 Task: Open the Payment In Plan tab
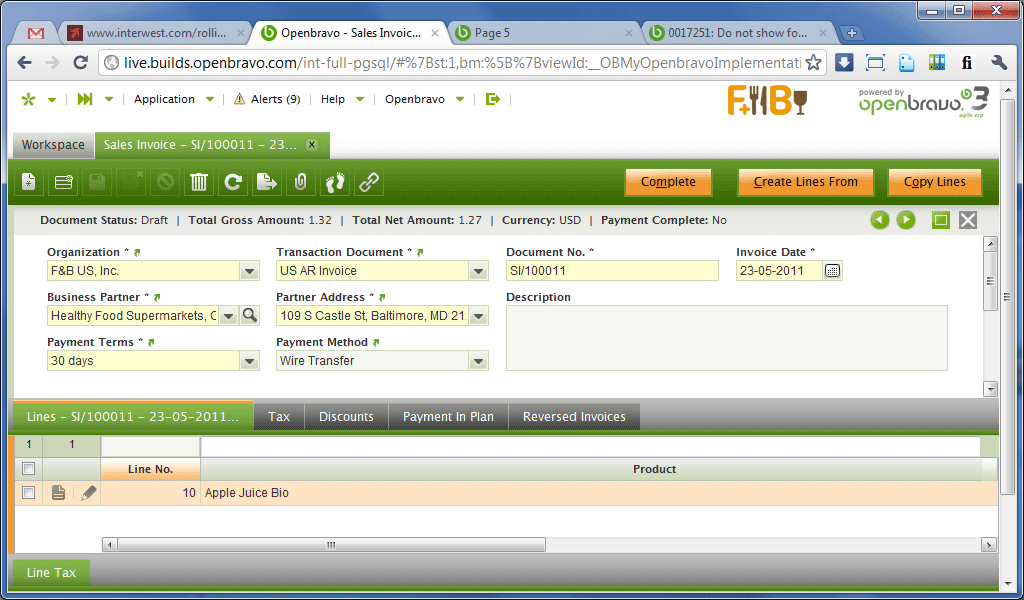tap(448, 417)
